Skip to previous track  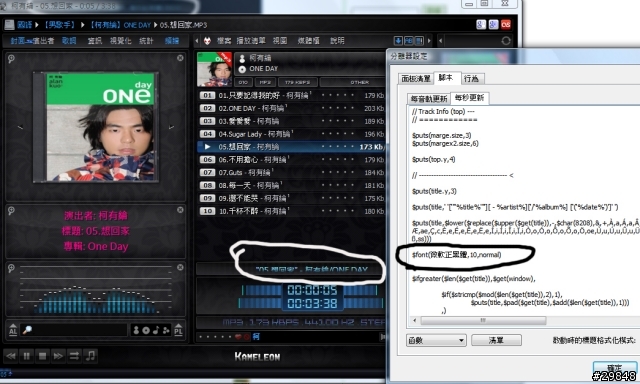click(11, 356)
